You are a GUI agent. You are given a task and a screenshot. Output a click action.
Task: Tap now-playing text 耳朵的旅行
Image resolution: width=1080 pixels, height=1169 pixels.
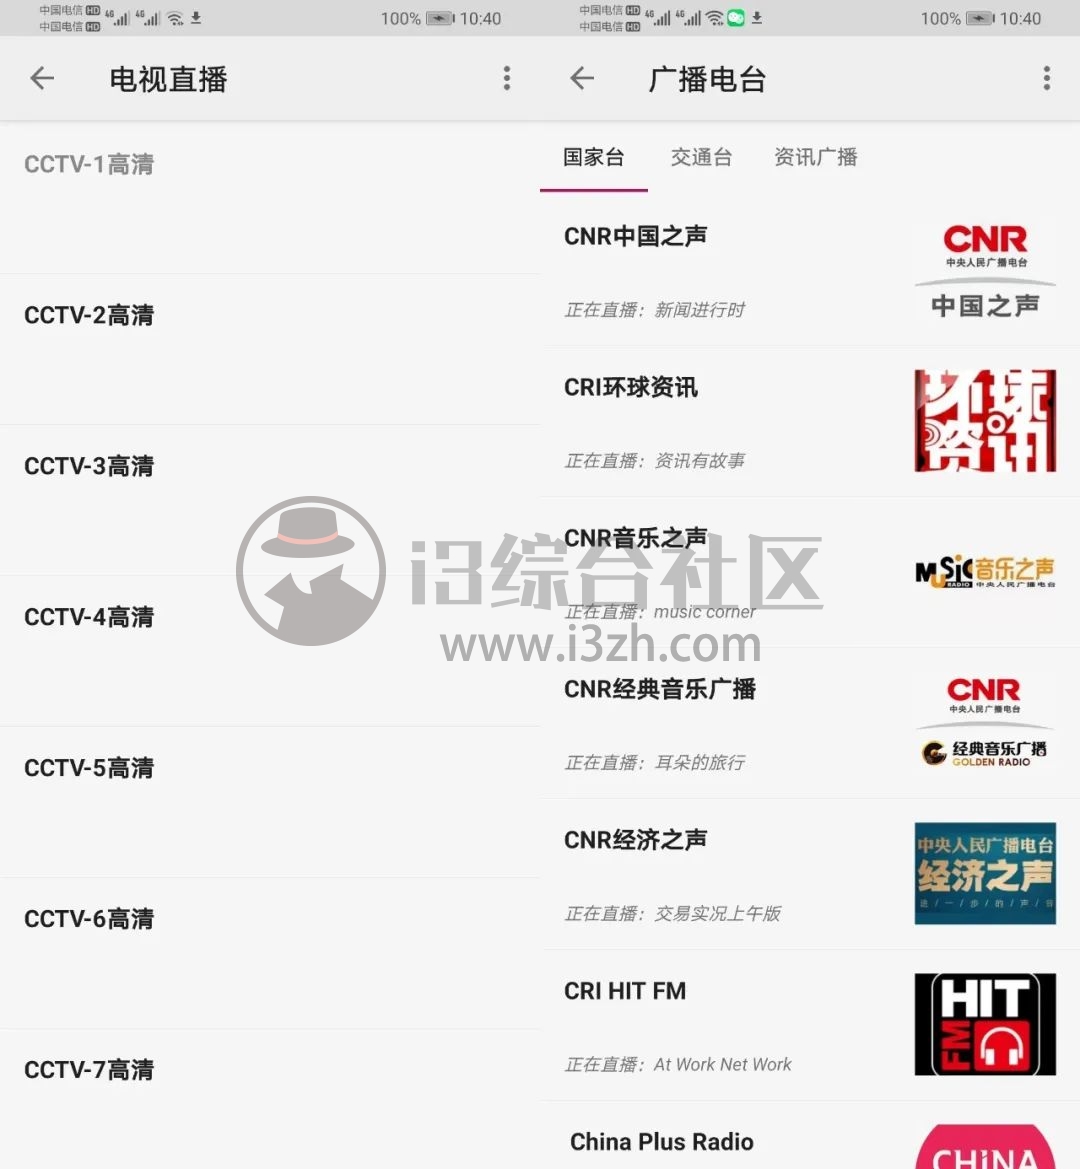pyautogui.click(x=699, y=763)
